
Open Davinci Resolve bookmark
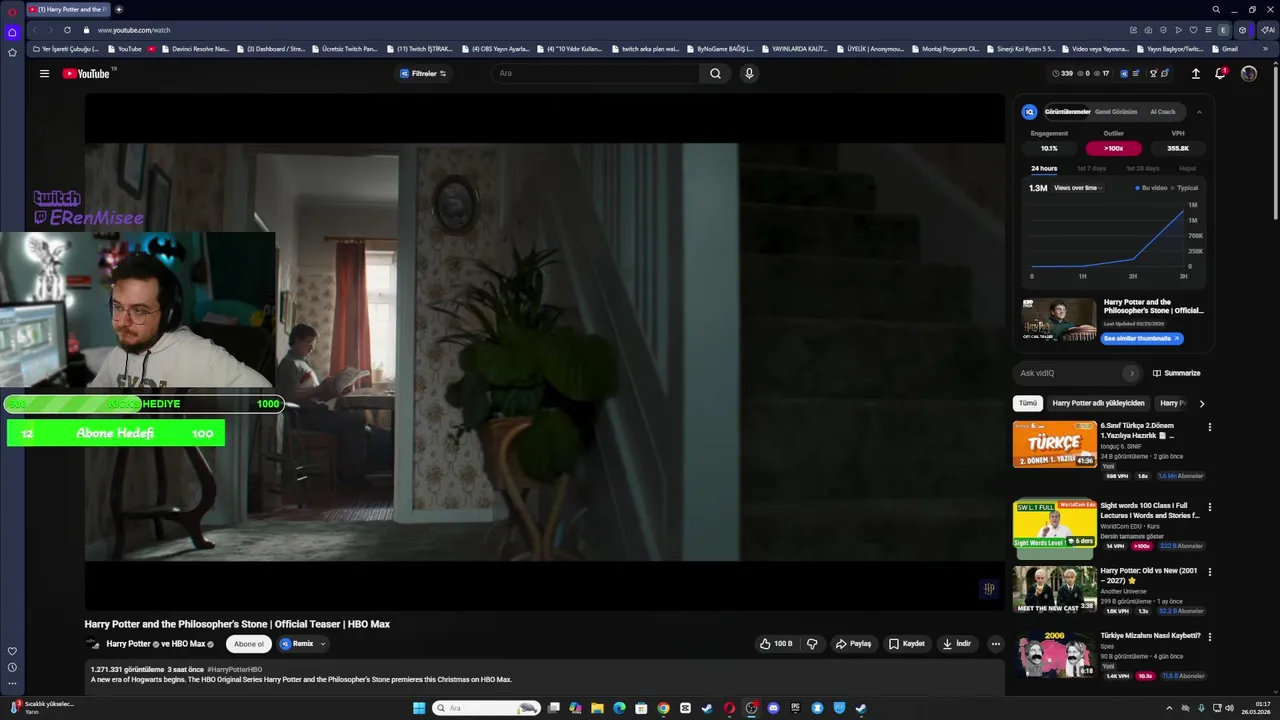(x=195, y=48)
